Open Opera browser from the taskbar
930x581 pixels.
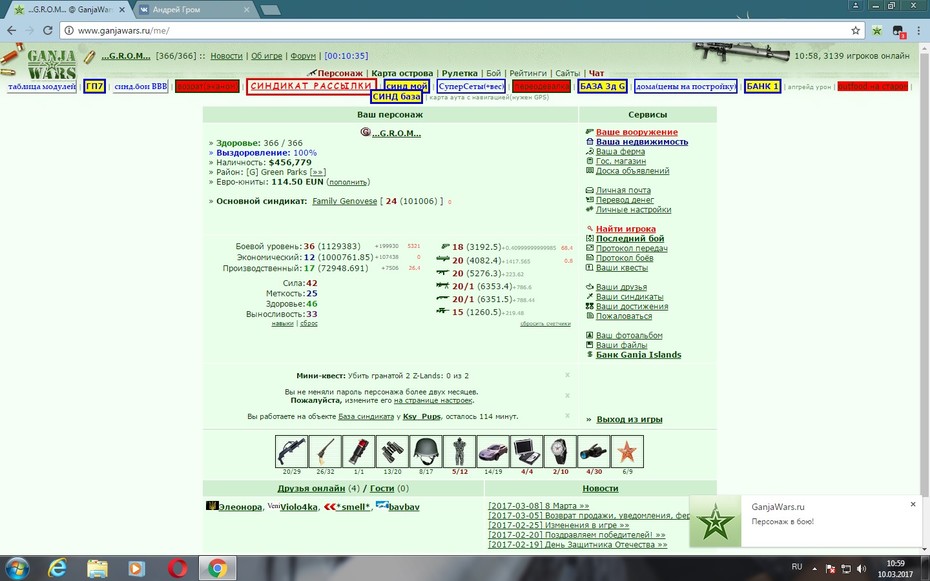[177, 569]
